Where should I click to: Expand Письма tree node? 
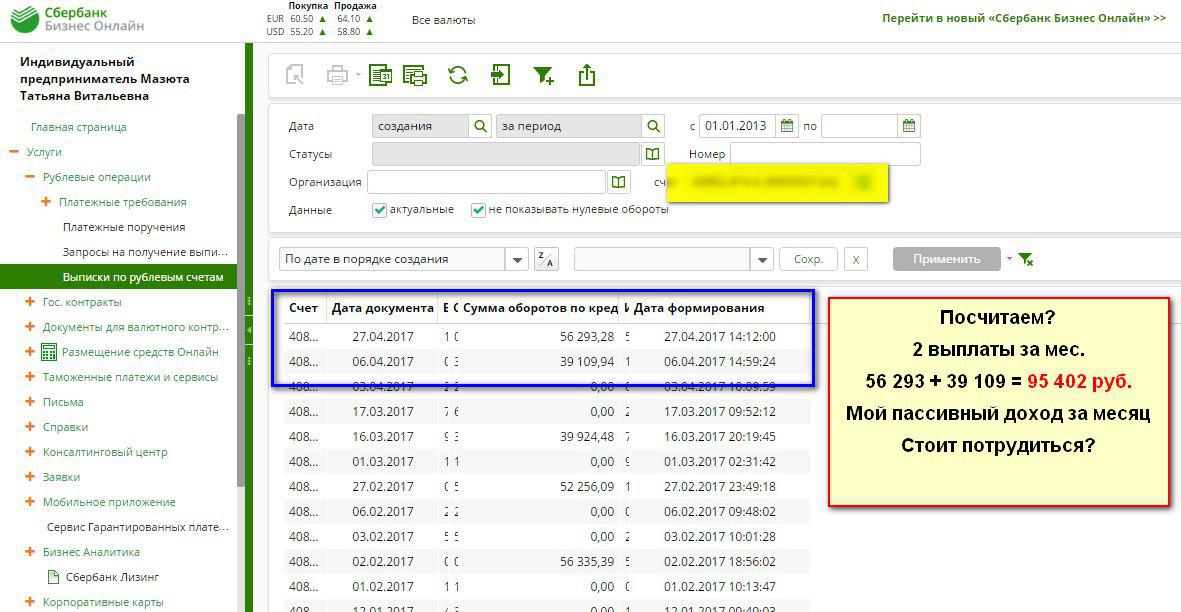29,402
